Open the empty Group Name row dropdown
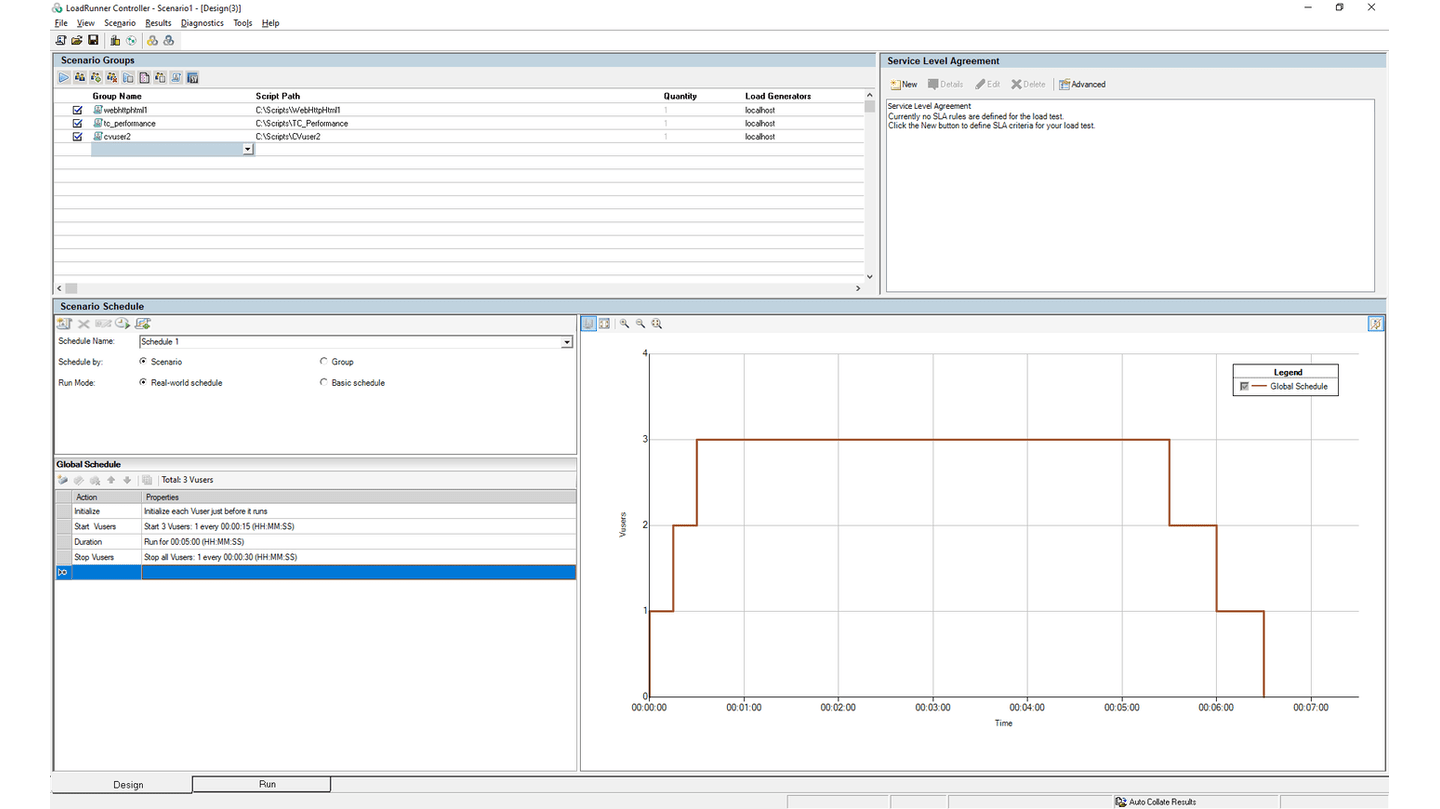Screen dimensions: 1440x809 [x=248, y=149]
